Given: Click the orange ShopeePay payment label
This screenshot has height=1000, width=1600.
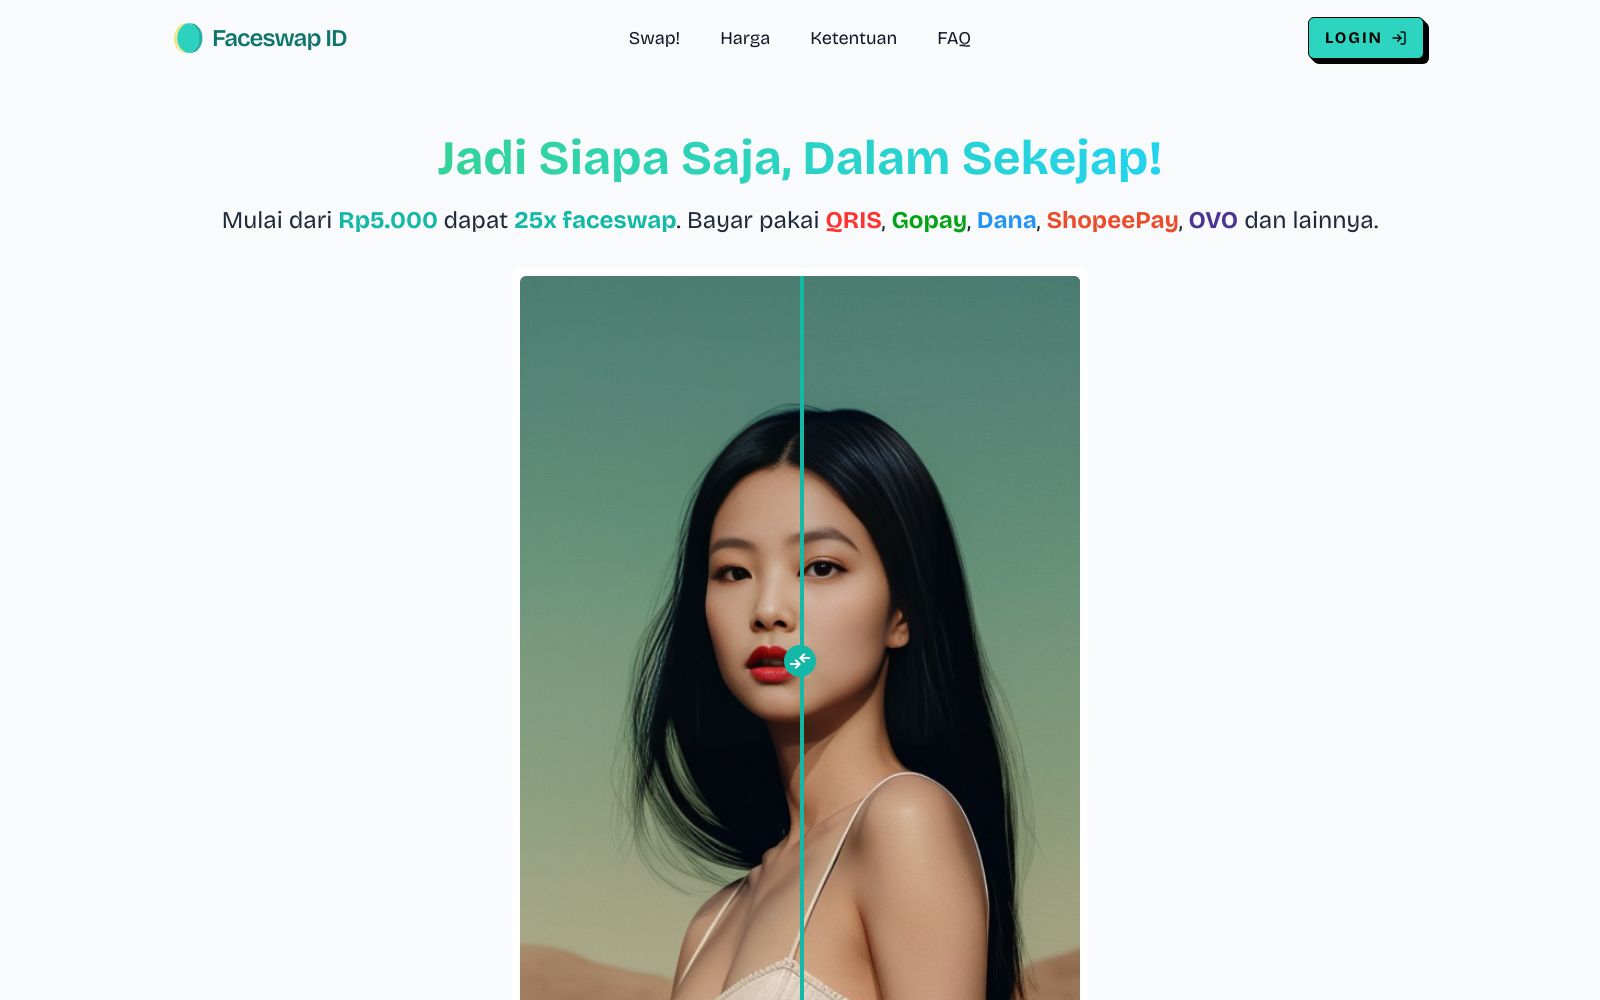Looking at the screenshot, I should 1112,220.
